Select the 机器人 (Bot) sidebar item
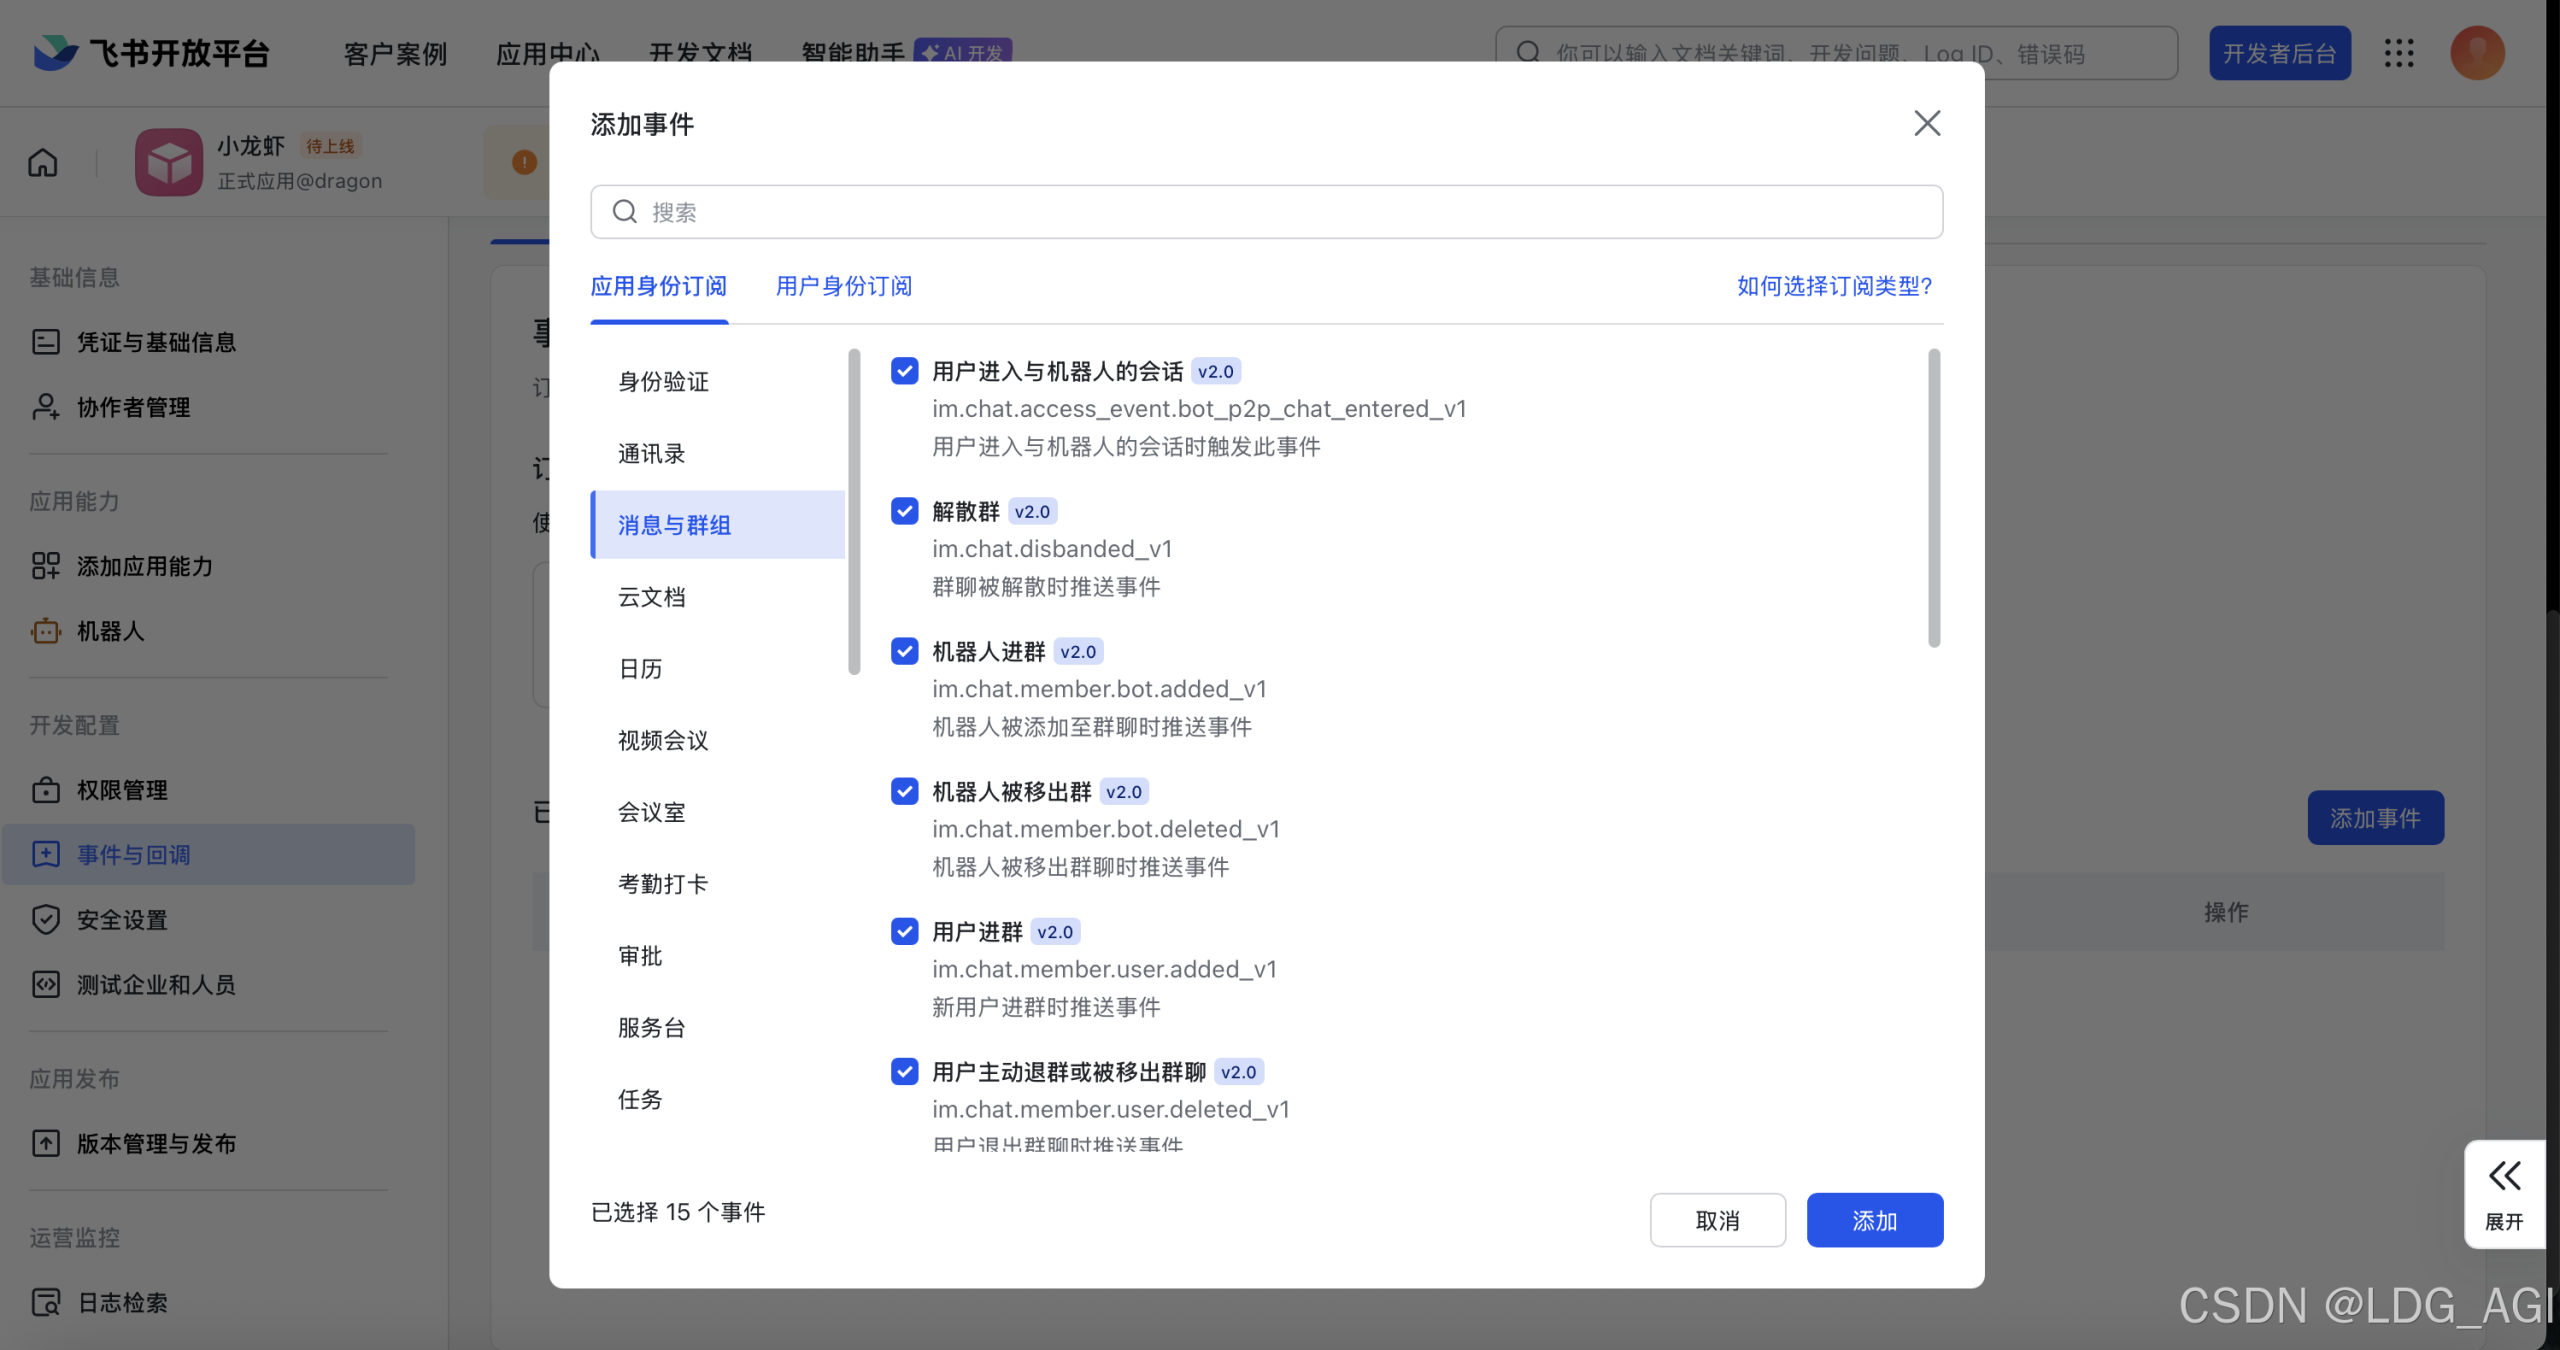This screenshot has height=1350, width=2560. 112,631
